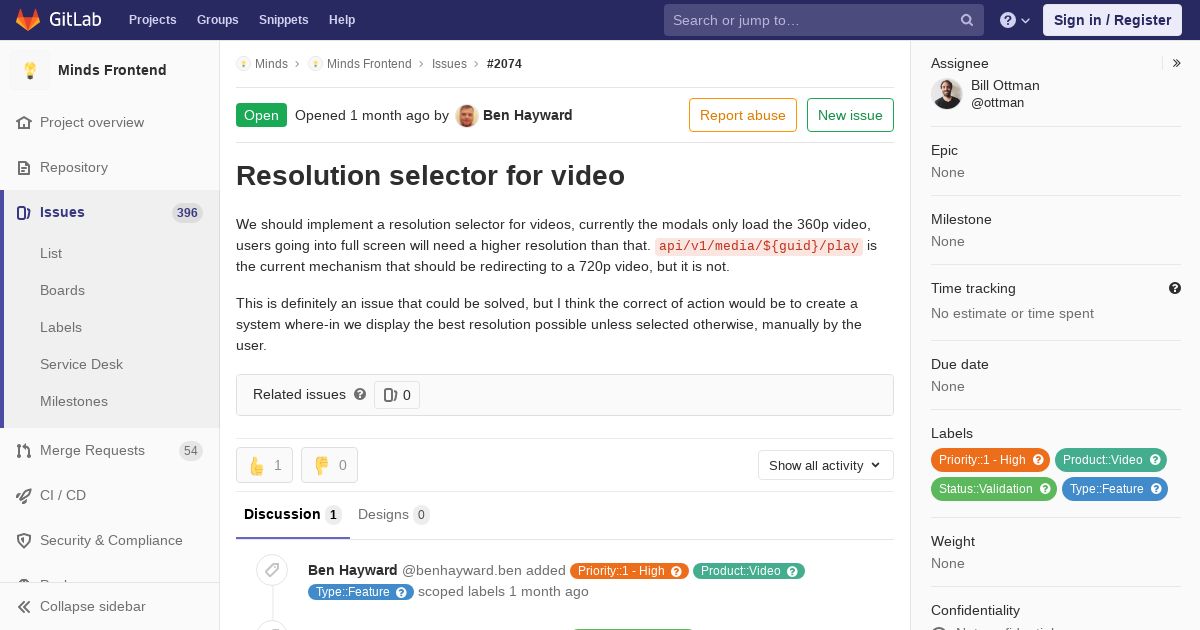The image size is (1200, 630).
Task: Click help icon on sidebar Type::Feature label
Action: click(1156, 489)
